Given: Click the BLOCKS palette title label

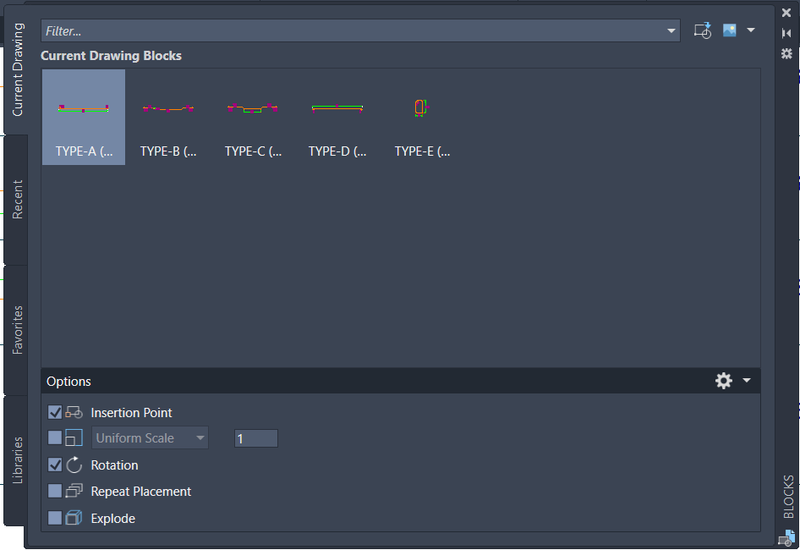Looking at the screenshot, I should (x=789, y=496).
